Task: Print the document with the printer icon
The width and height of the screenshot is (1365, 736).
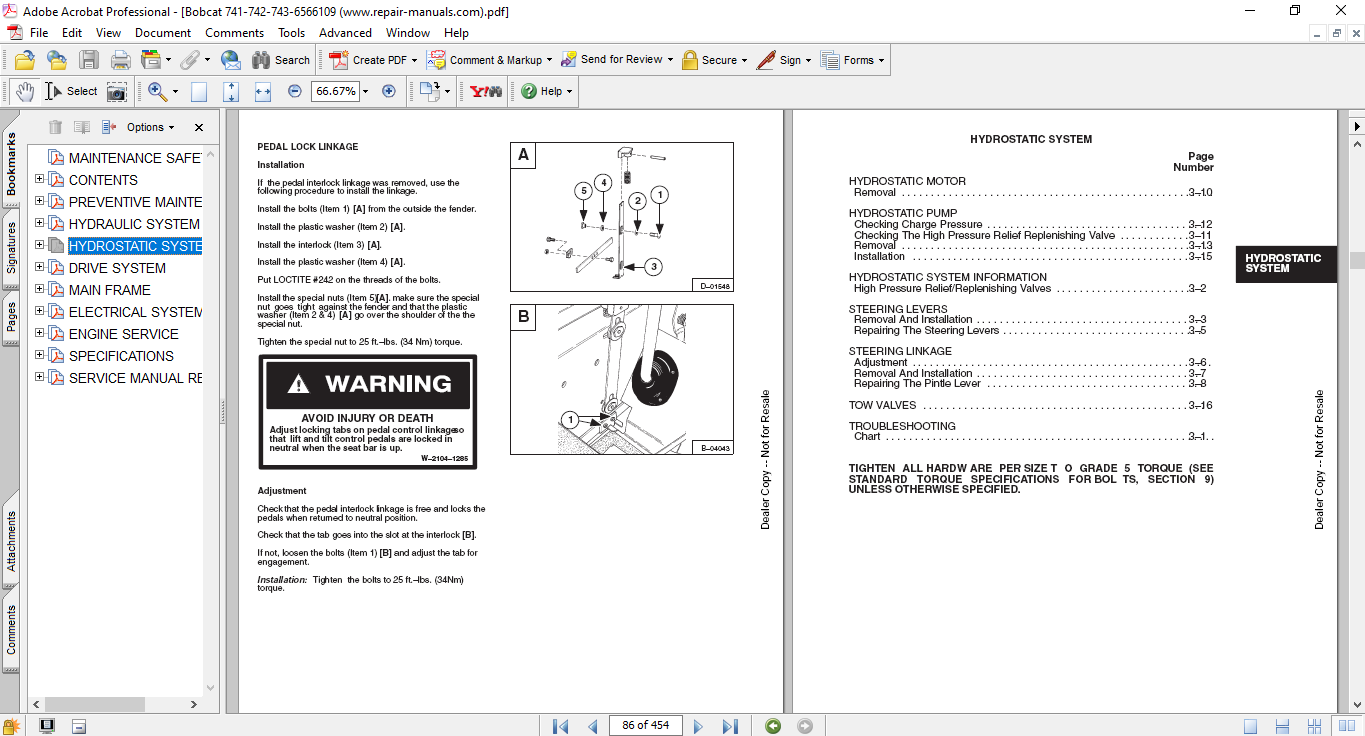Action: (x=120, y=60)
